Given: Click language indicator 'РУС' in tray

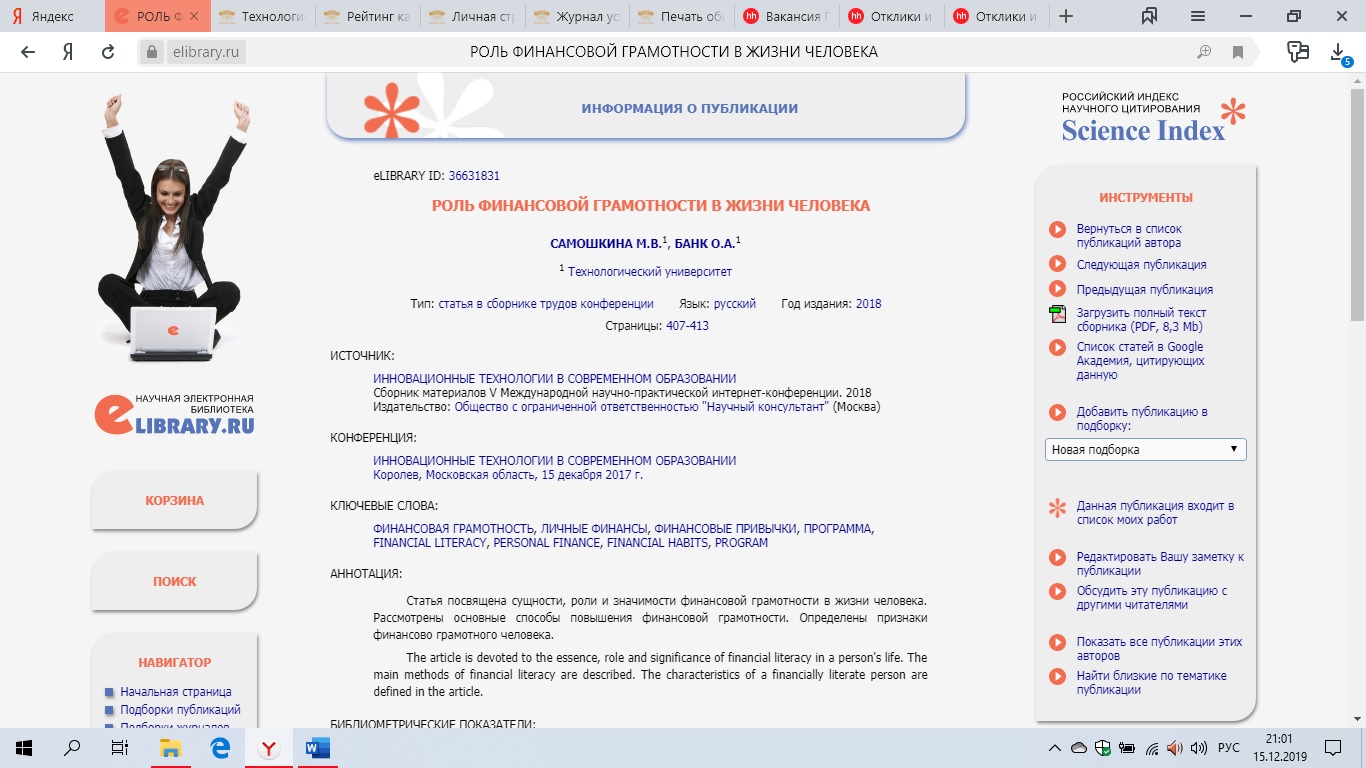Looking at the screenshot, I should pyautogui.click(x=1228, y=748).
